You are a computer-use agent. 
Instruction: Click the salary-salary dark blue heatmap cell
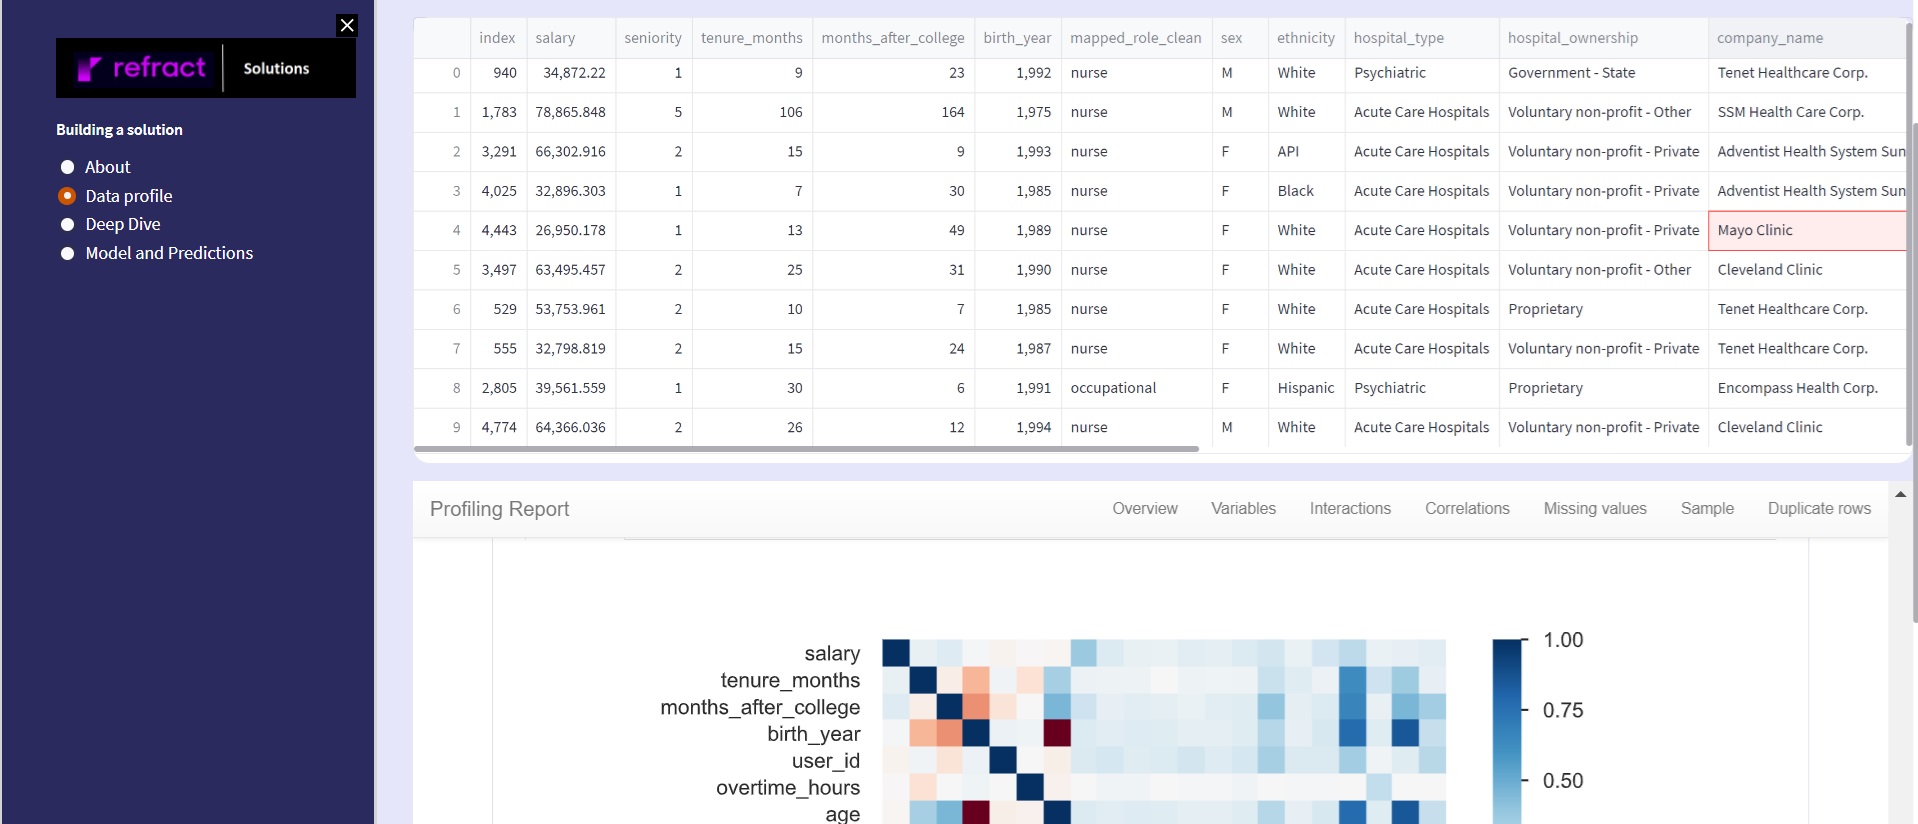896,652
